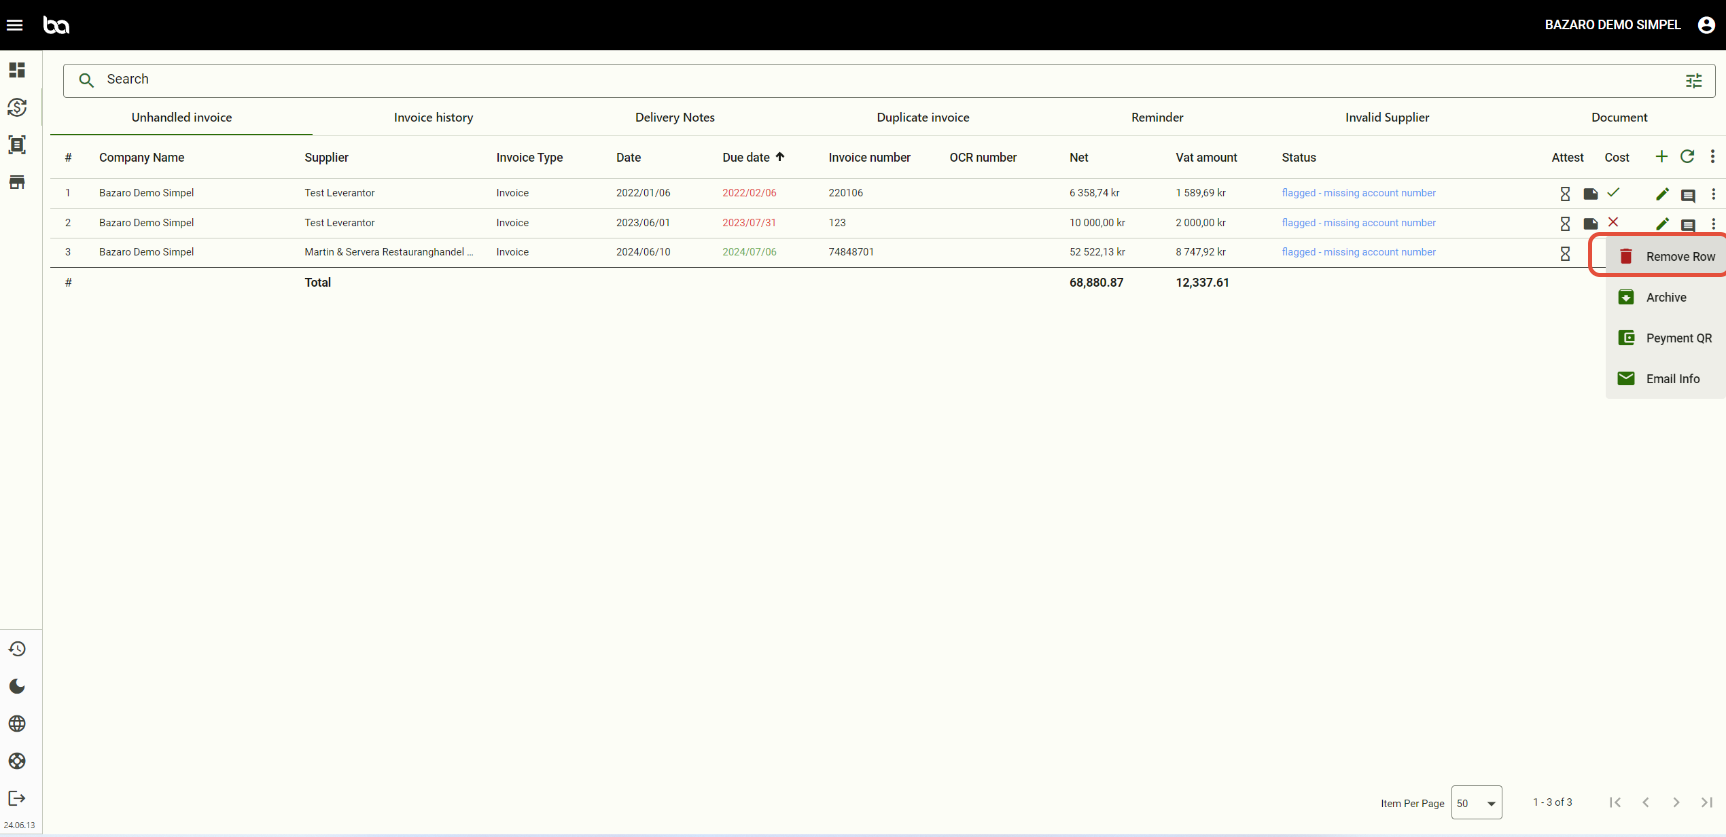Switch to Invalid Supplier tab
The height and width of the screenshot is (837, 1726).
1387,117
